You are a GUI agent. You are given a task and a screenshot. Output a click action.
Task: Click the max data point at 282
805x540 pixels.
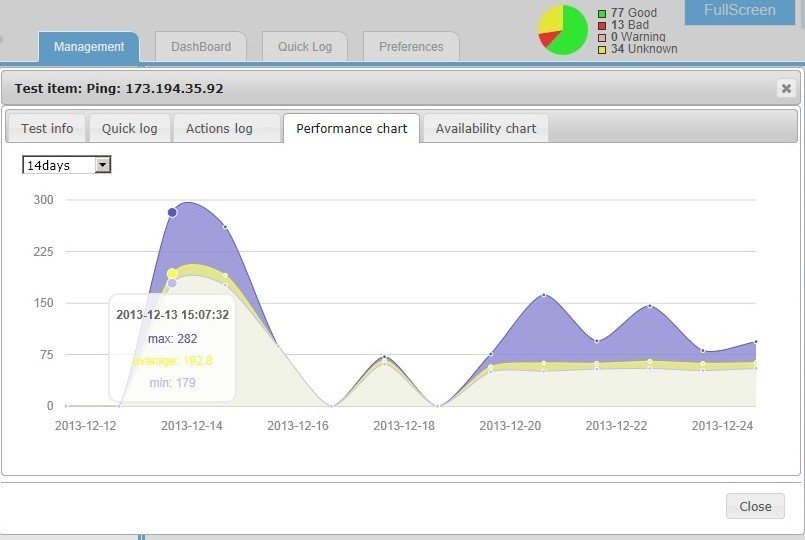tap(172, 212)
